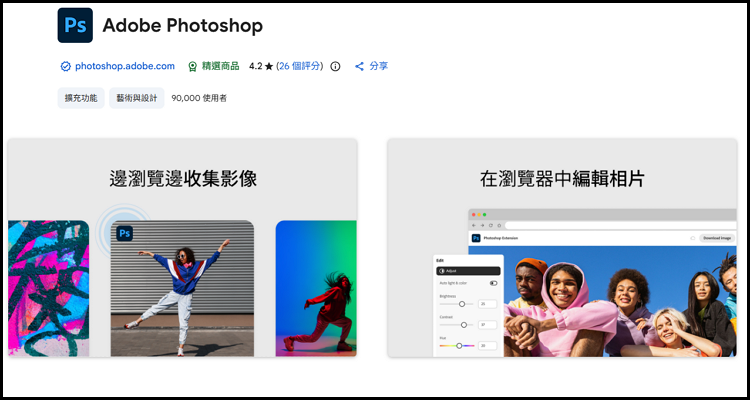750x400 pixels.
Task: Click the 分享 share link
Action: (378, 67)
